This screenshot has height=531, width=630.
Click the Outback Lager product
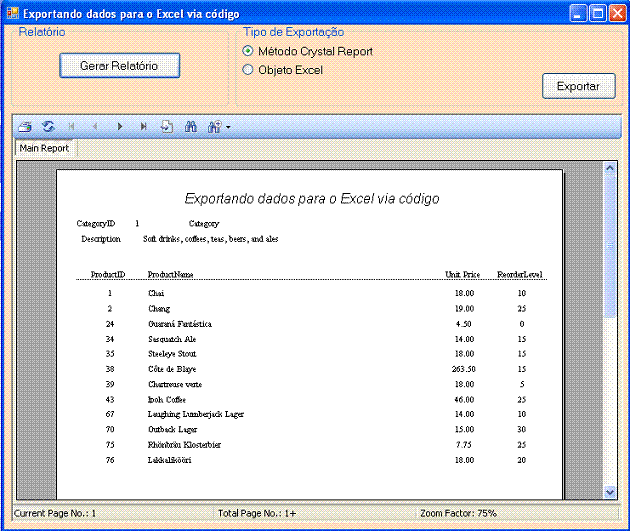pyautogui.click(x=172, y=429)
